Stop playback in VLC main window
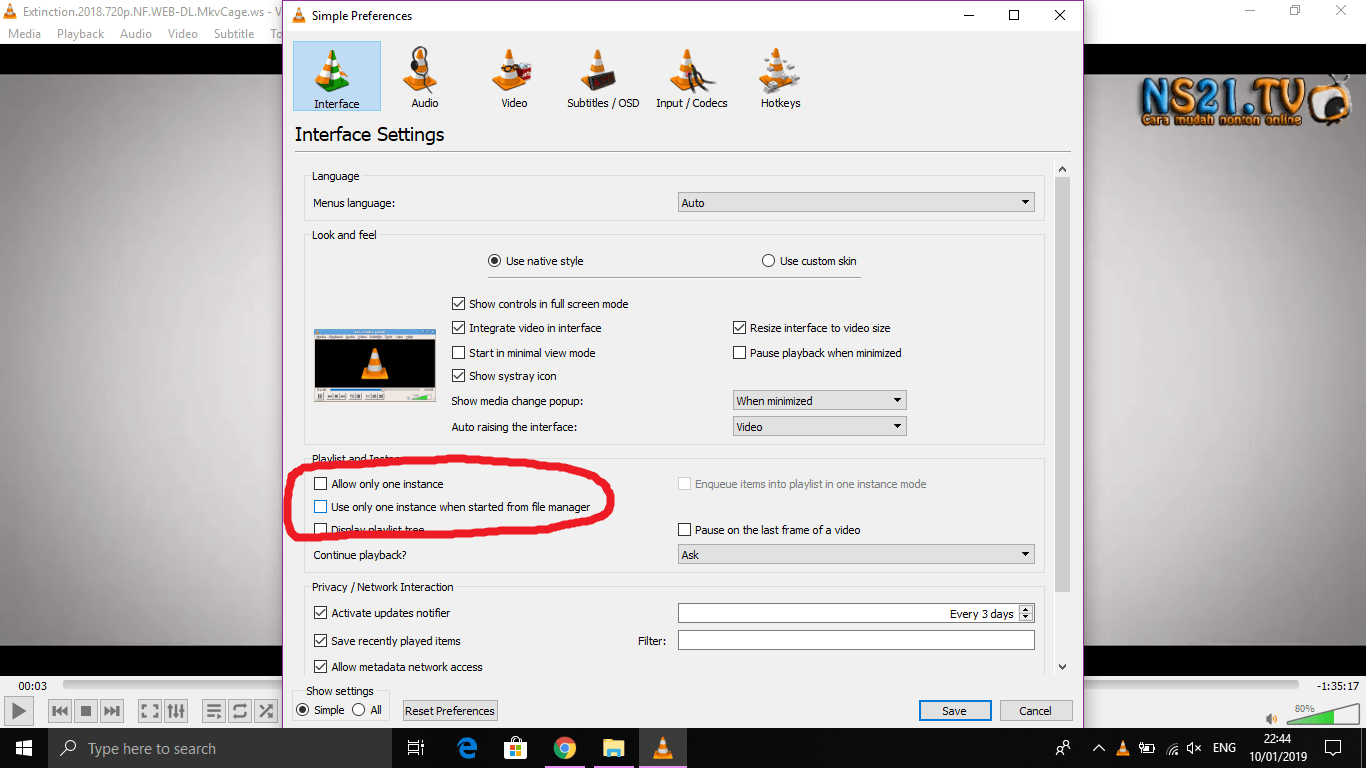The height and width of the screenshot is (768, 1366). point(86,711)
